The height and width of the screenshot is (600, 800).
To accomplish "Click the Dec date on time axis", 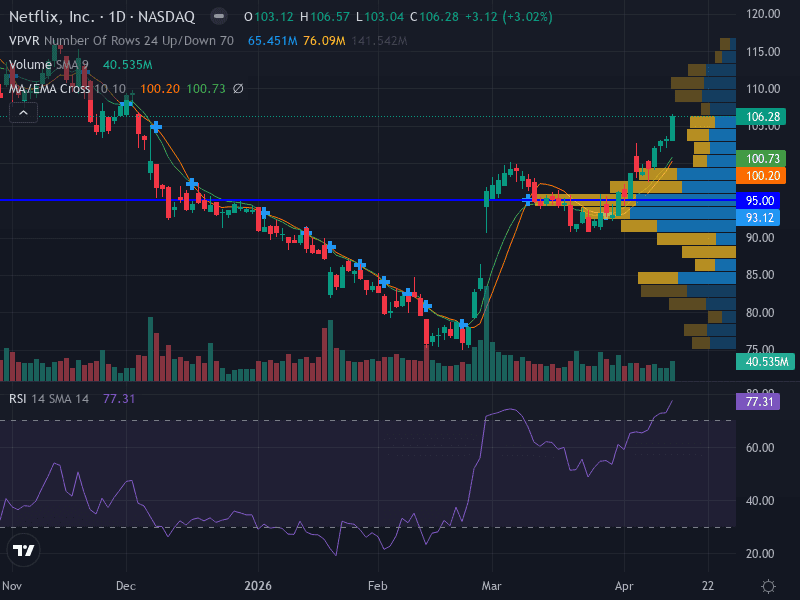I will [126, 586].
